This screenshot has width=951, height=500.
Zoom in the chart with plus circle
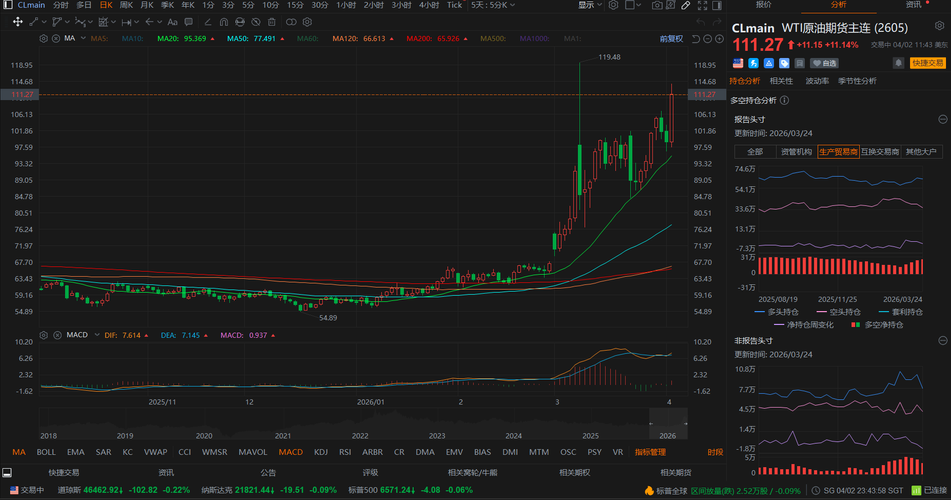[719, 39]
